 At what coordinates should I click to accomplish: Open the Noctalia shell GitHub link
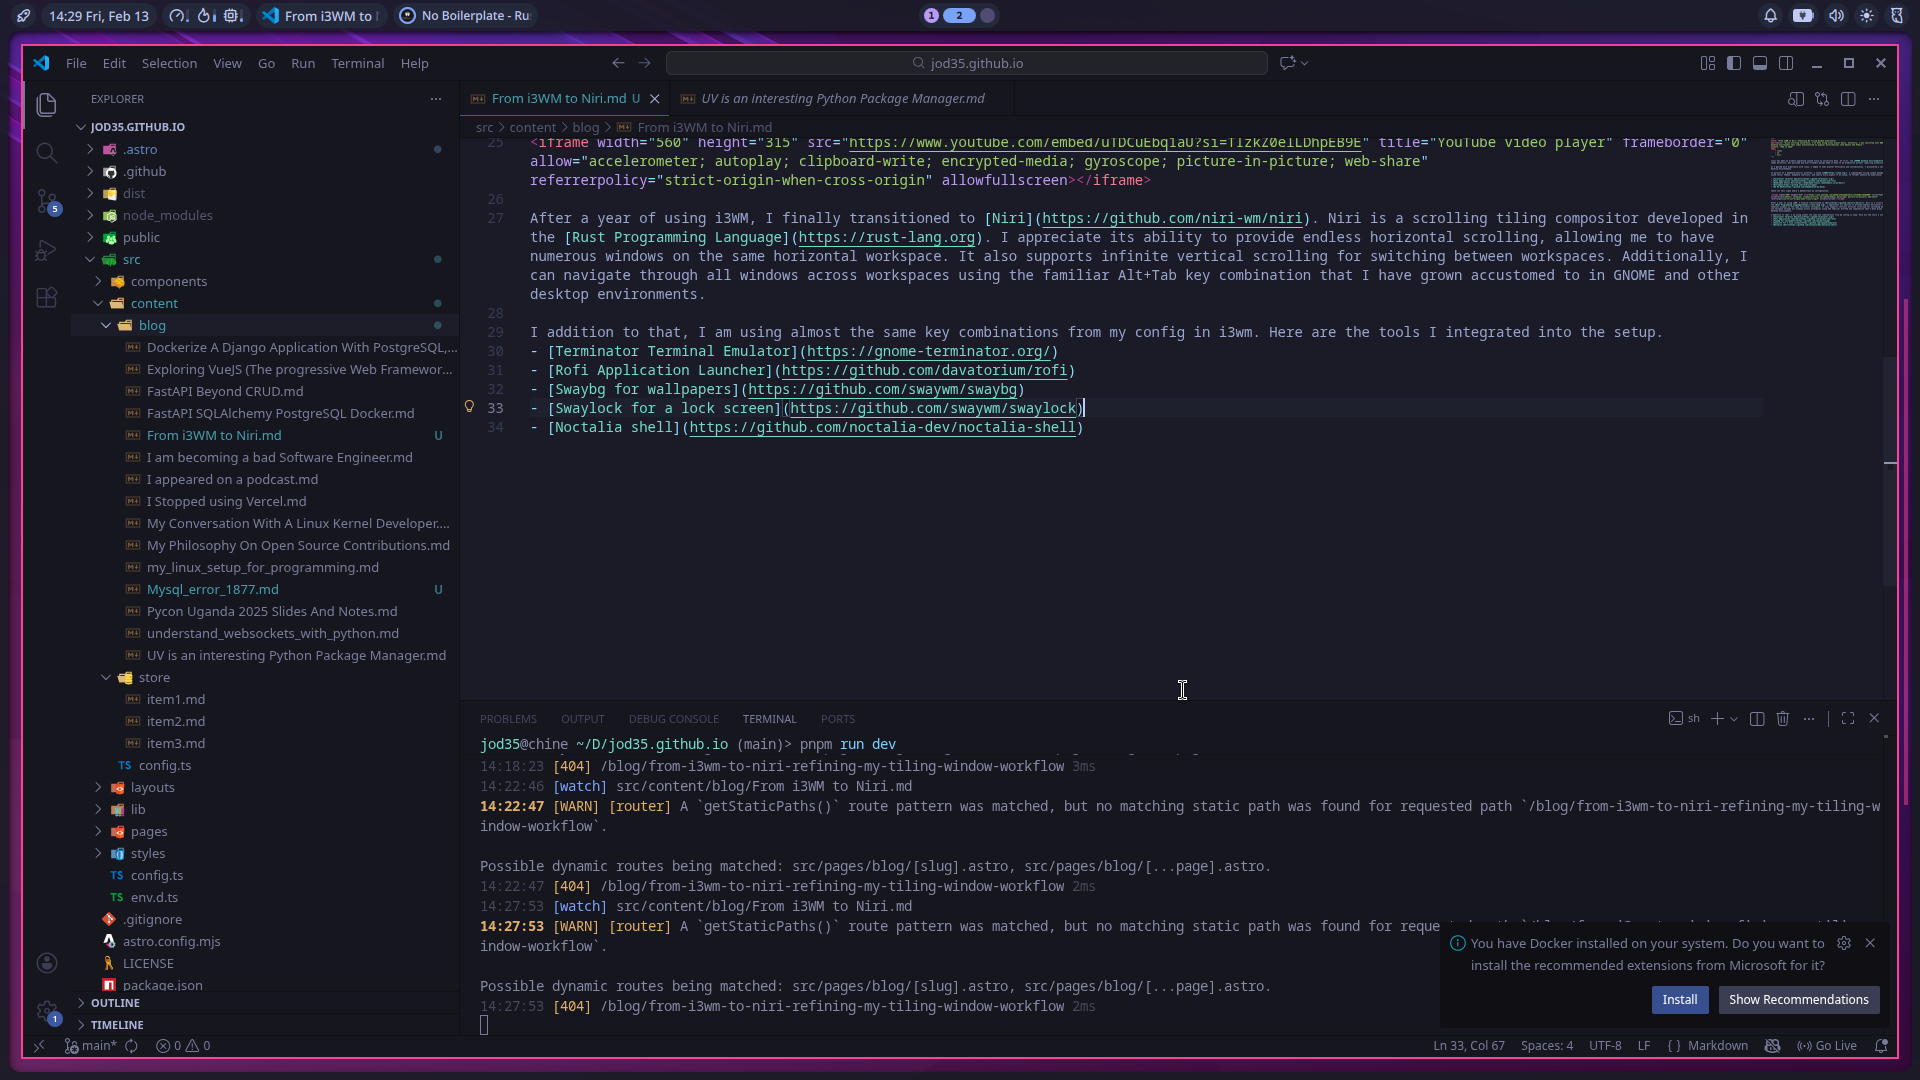tap(883, 427)
